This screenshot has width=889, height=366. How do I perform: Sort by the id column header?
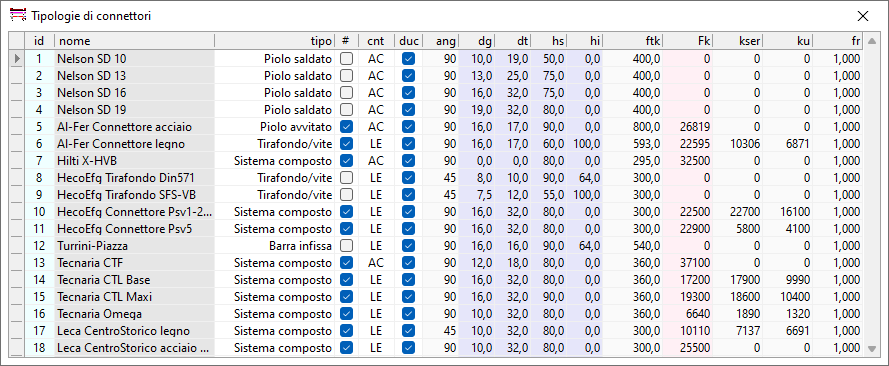click(x=39, y=41)
